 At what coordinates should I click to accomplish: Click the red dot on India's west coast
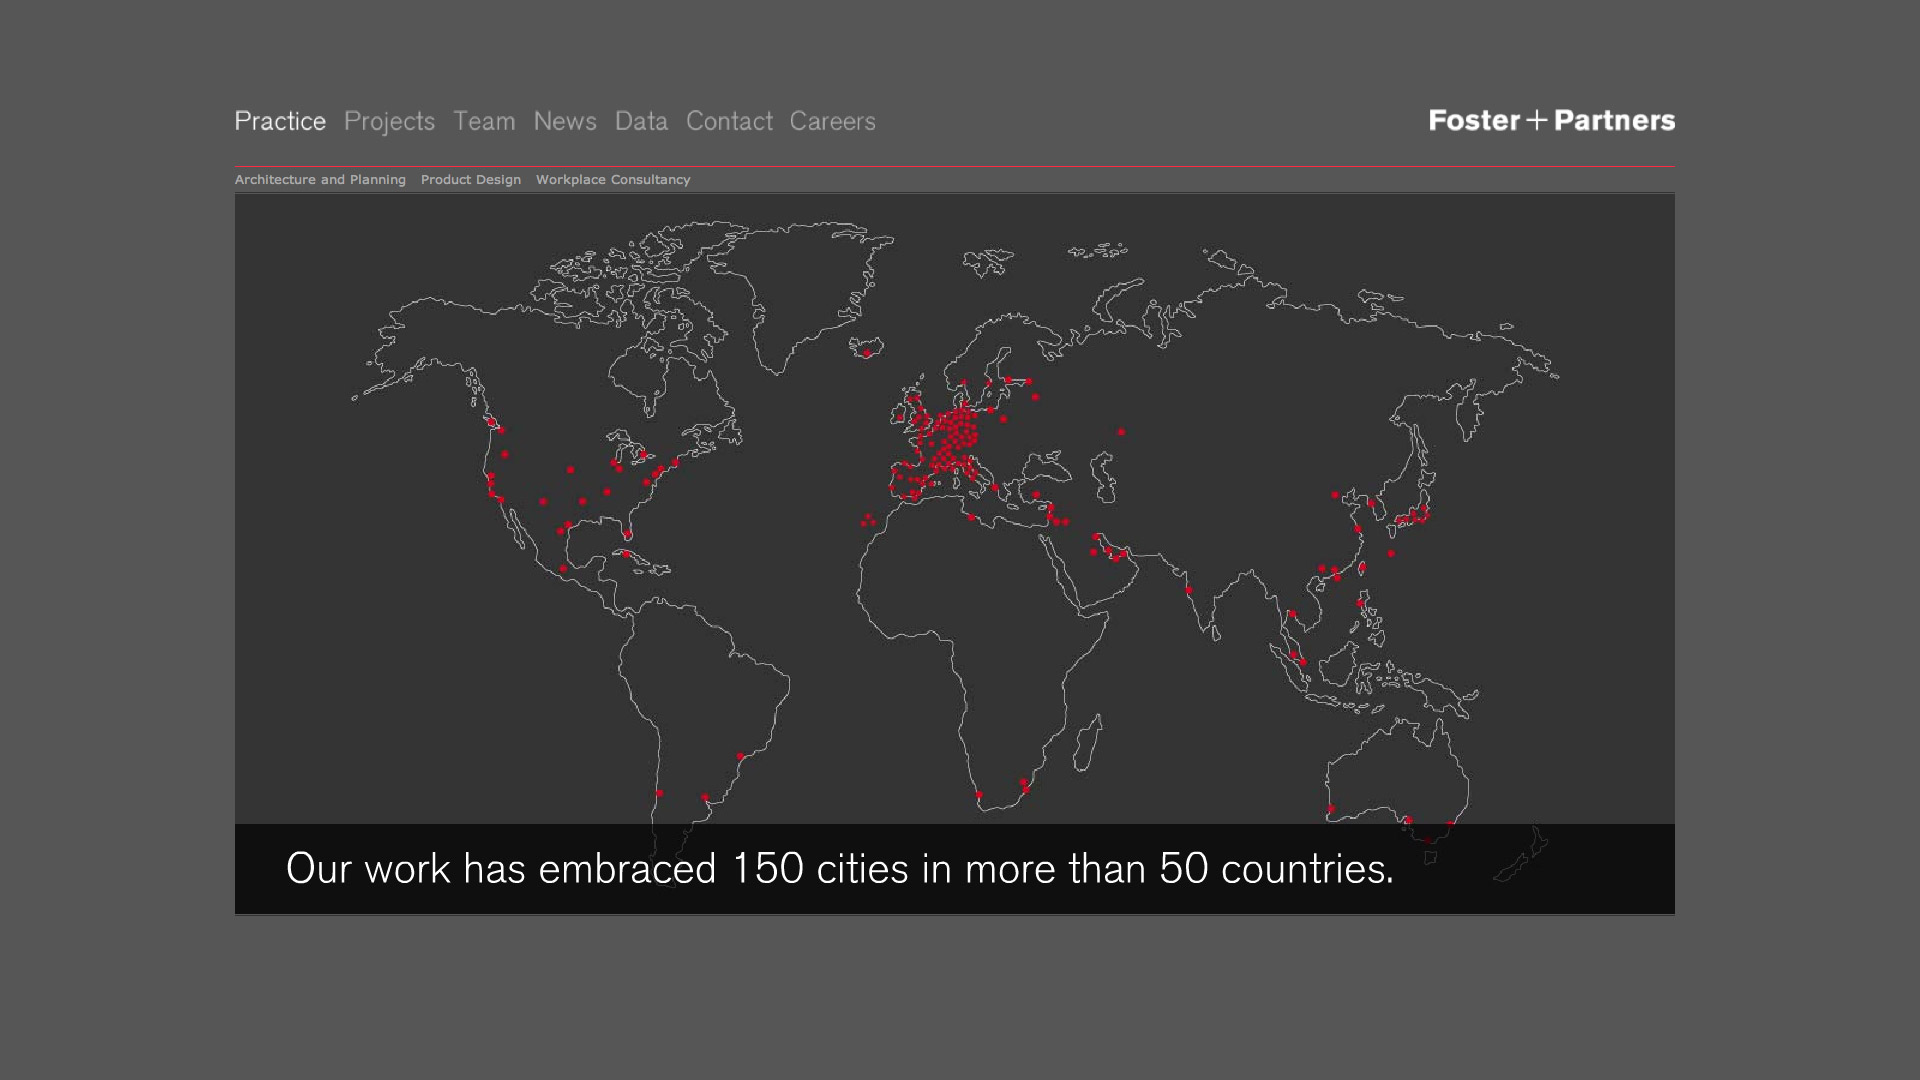1189,590
